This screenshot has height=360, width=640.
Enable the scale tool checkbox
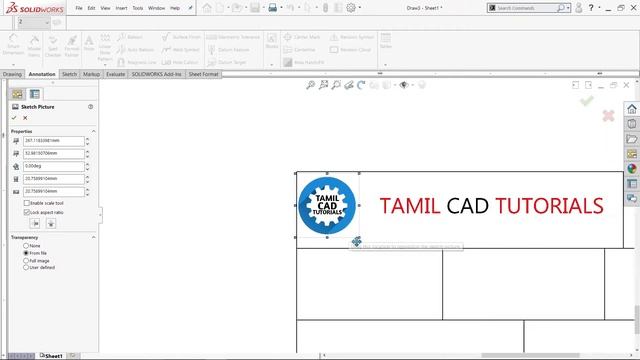pyautogui.click(x=27, y=203)
